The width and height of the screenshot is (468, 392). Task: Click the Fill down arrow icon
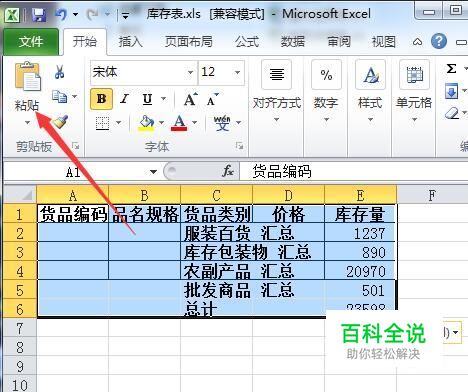point(451,91)
